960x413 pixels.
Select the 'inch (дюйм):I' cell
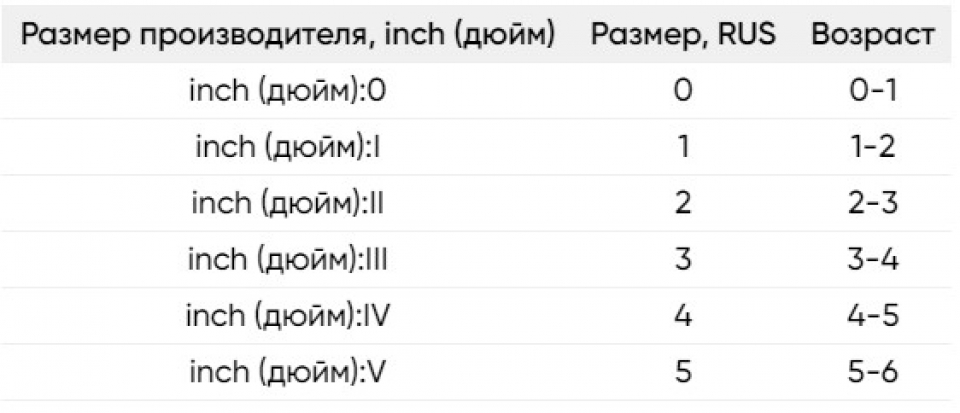coord(288,147)
